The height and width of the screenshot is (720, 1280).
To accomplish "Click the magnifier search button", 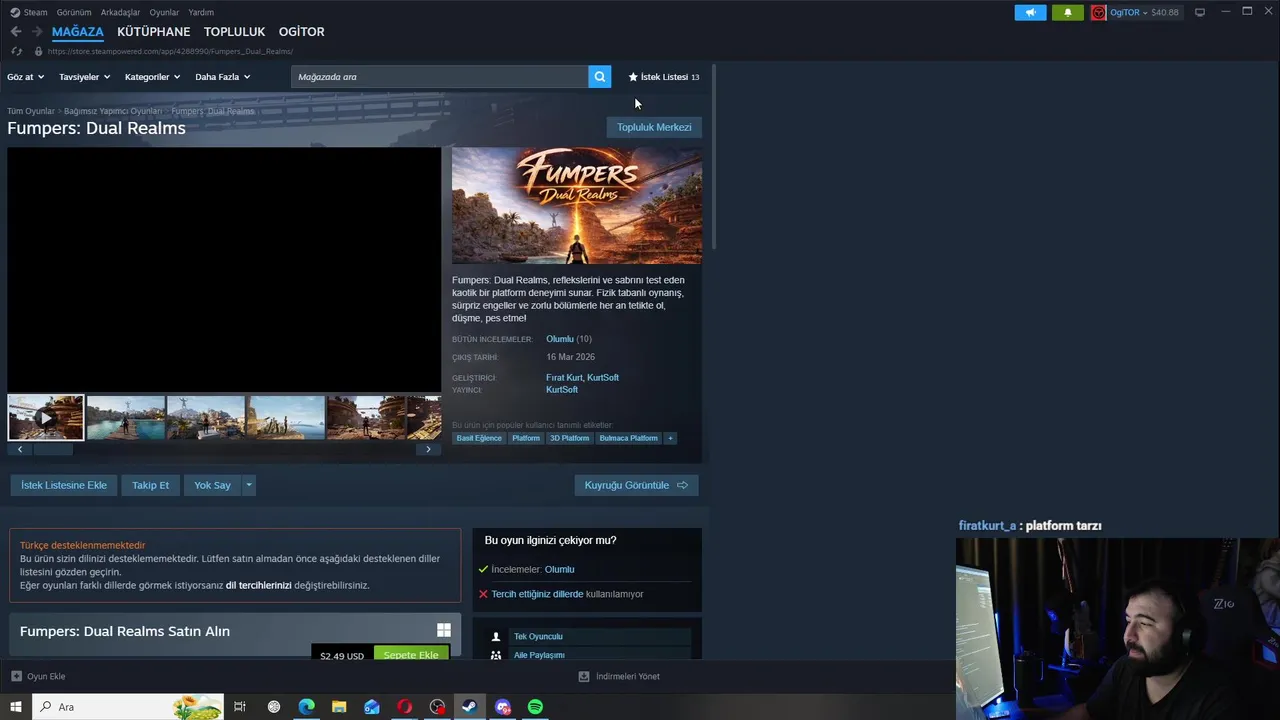I will pyautogui.click(x=600, y=77).
